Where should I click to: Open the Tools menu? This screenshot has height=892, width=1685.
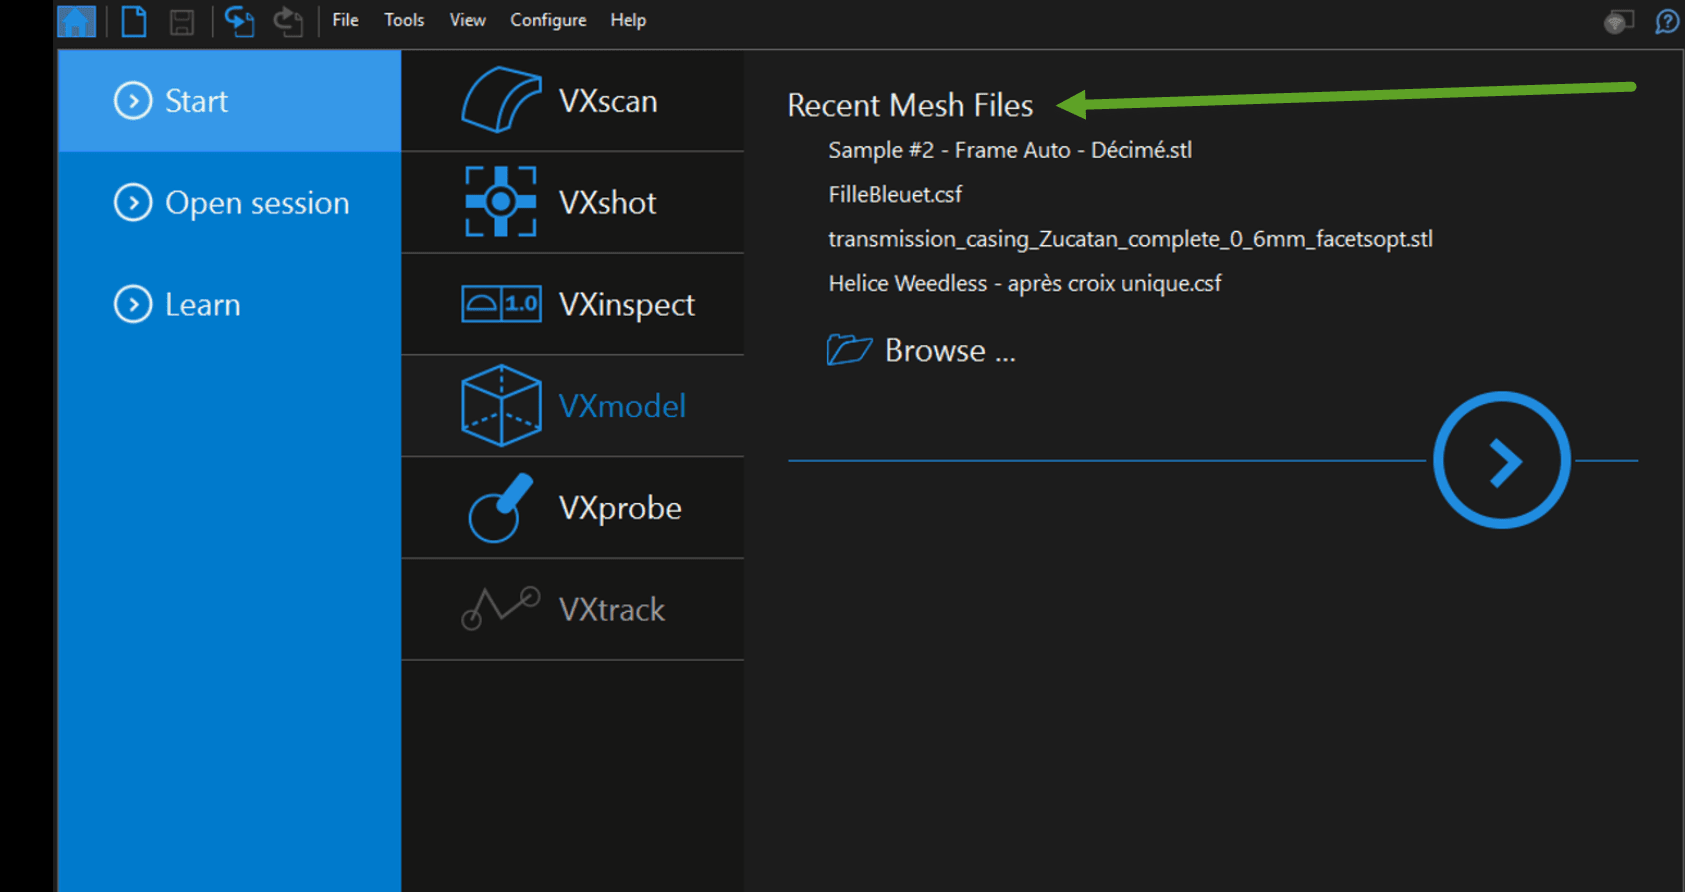(404, 20)
